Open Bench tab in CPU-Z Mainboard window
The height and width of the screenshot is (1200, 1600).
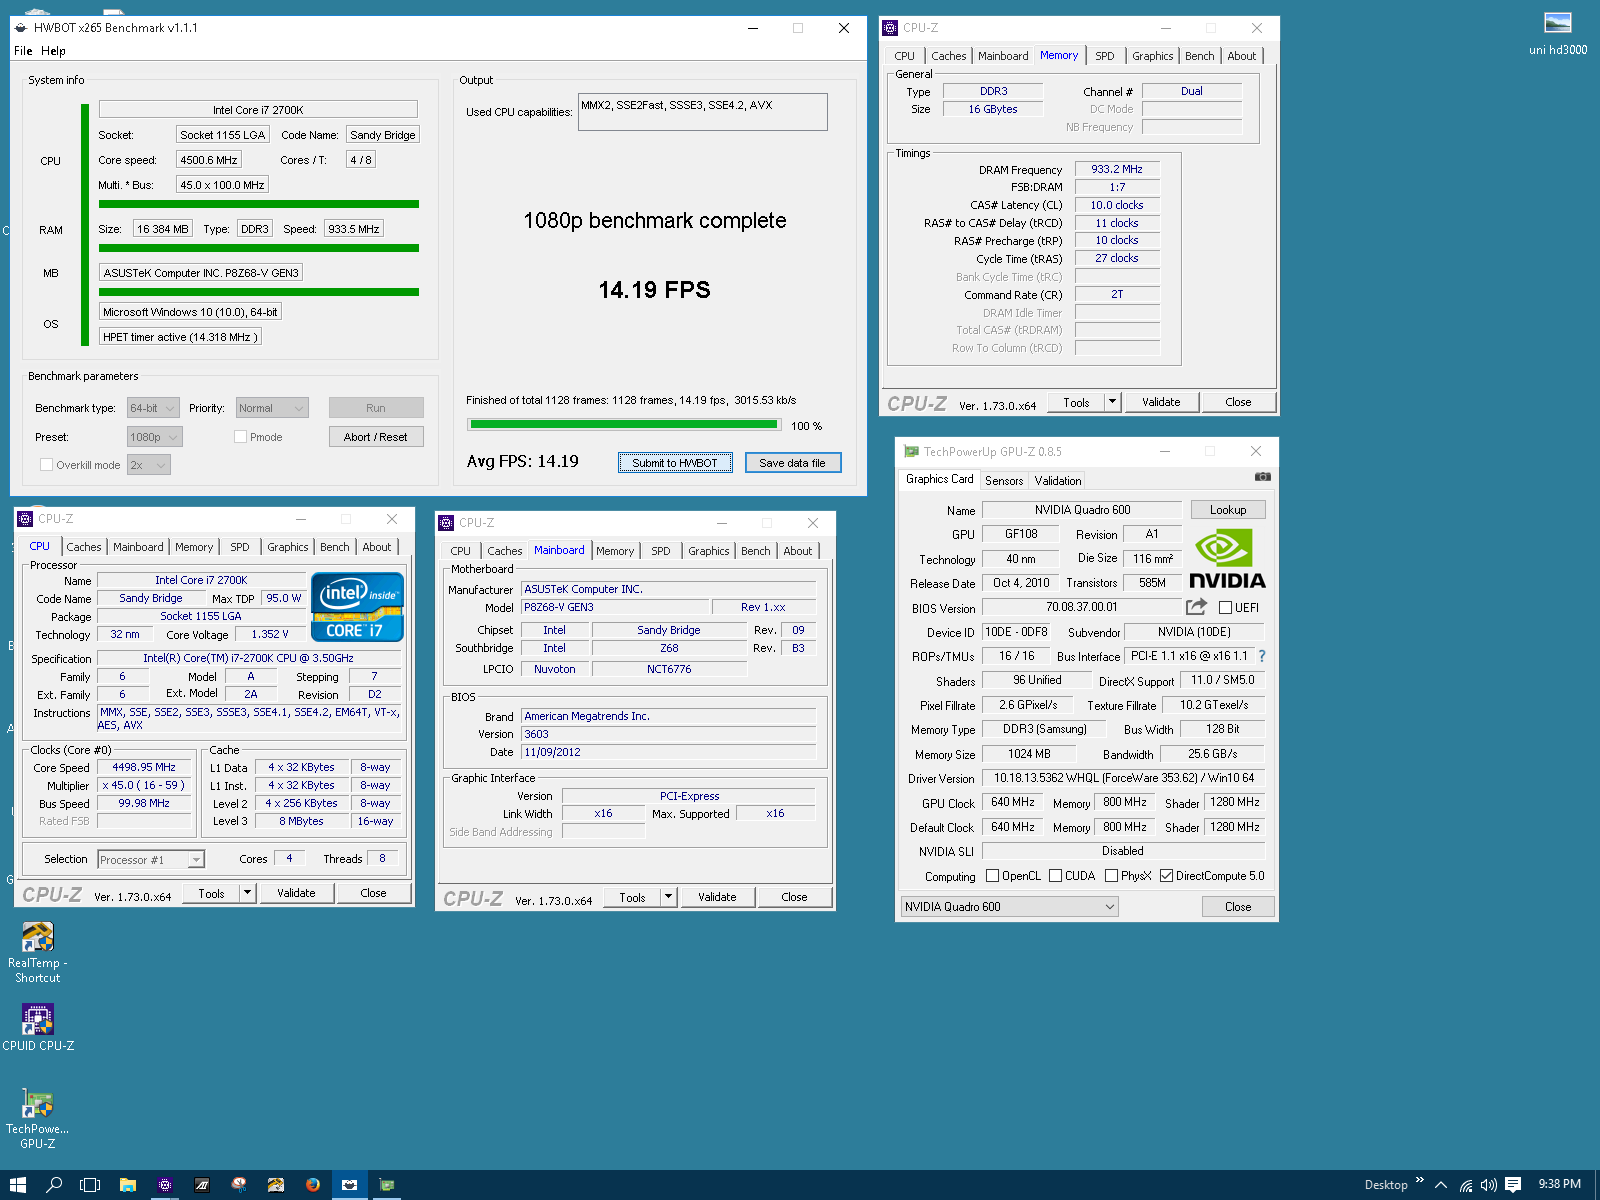pos(756,551)
